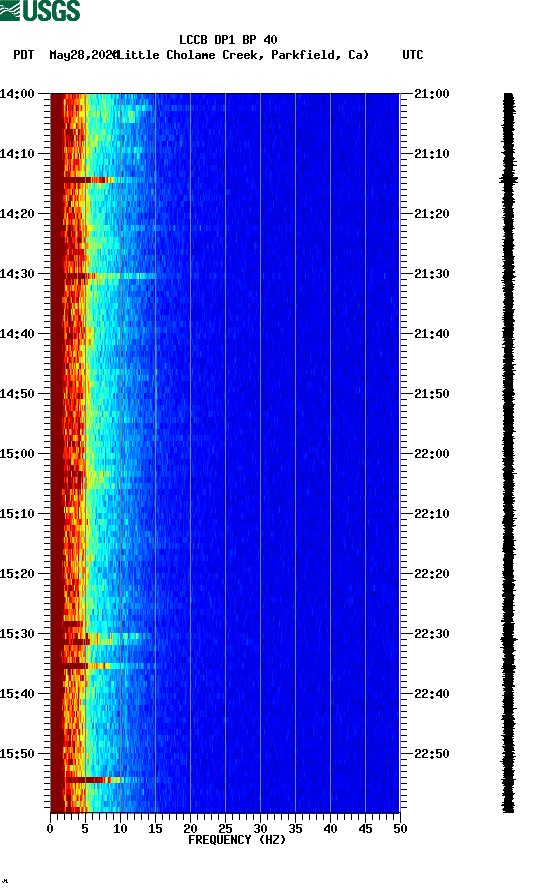Click the 14:20 PDT time label

[x=17, y=214]
